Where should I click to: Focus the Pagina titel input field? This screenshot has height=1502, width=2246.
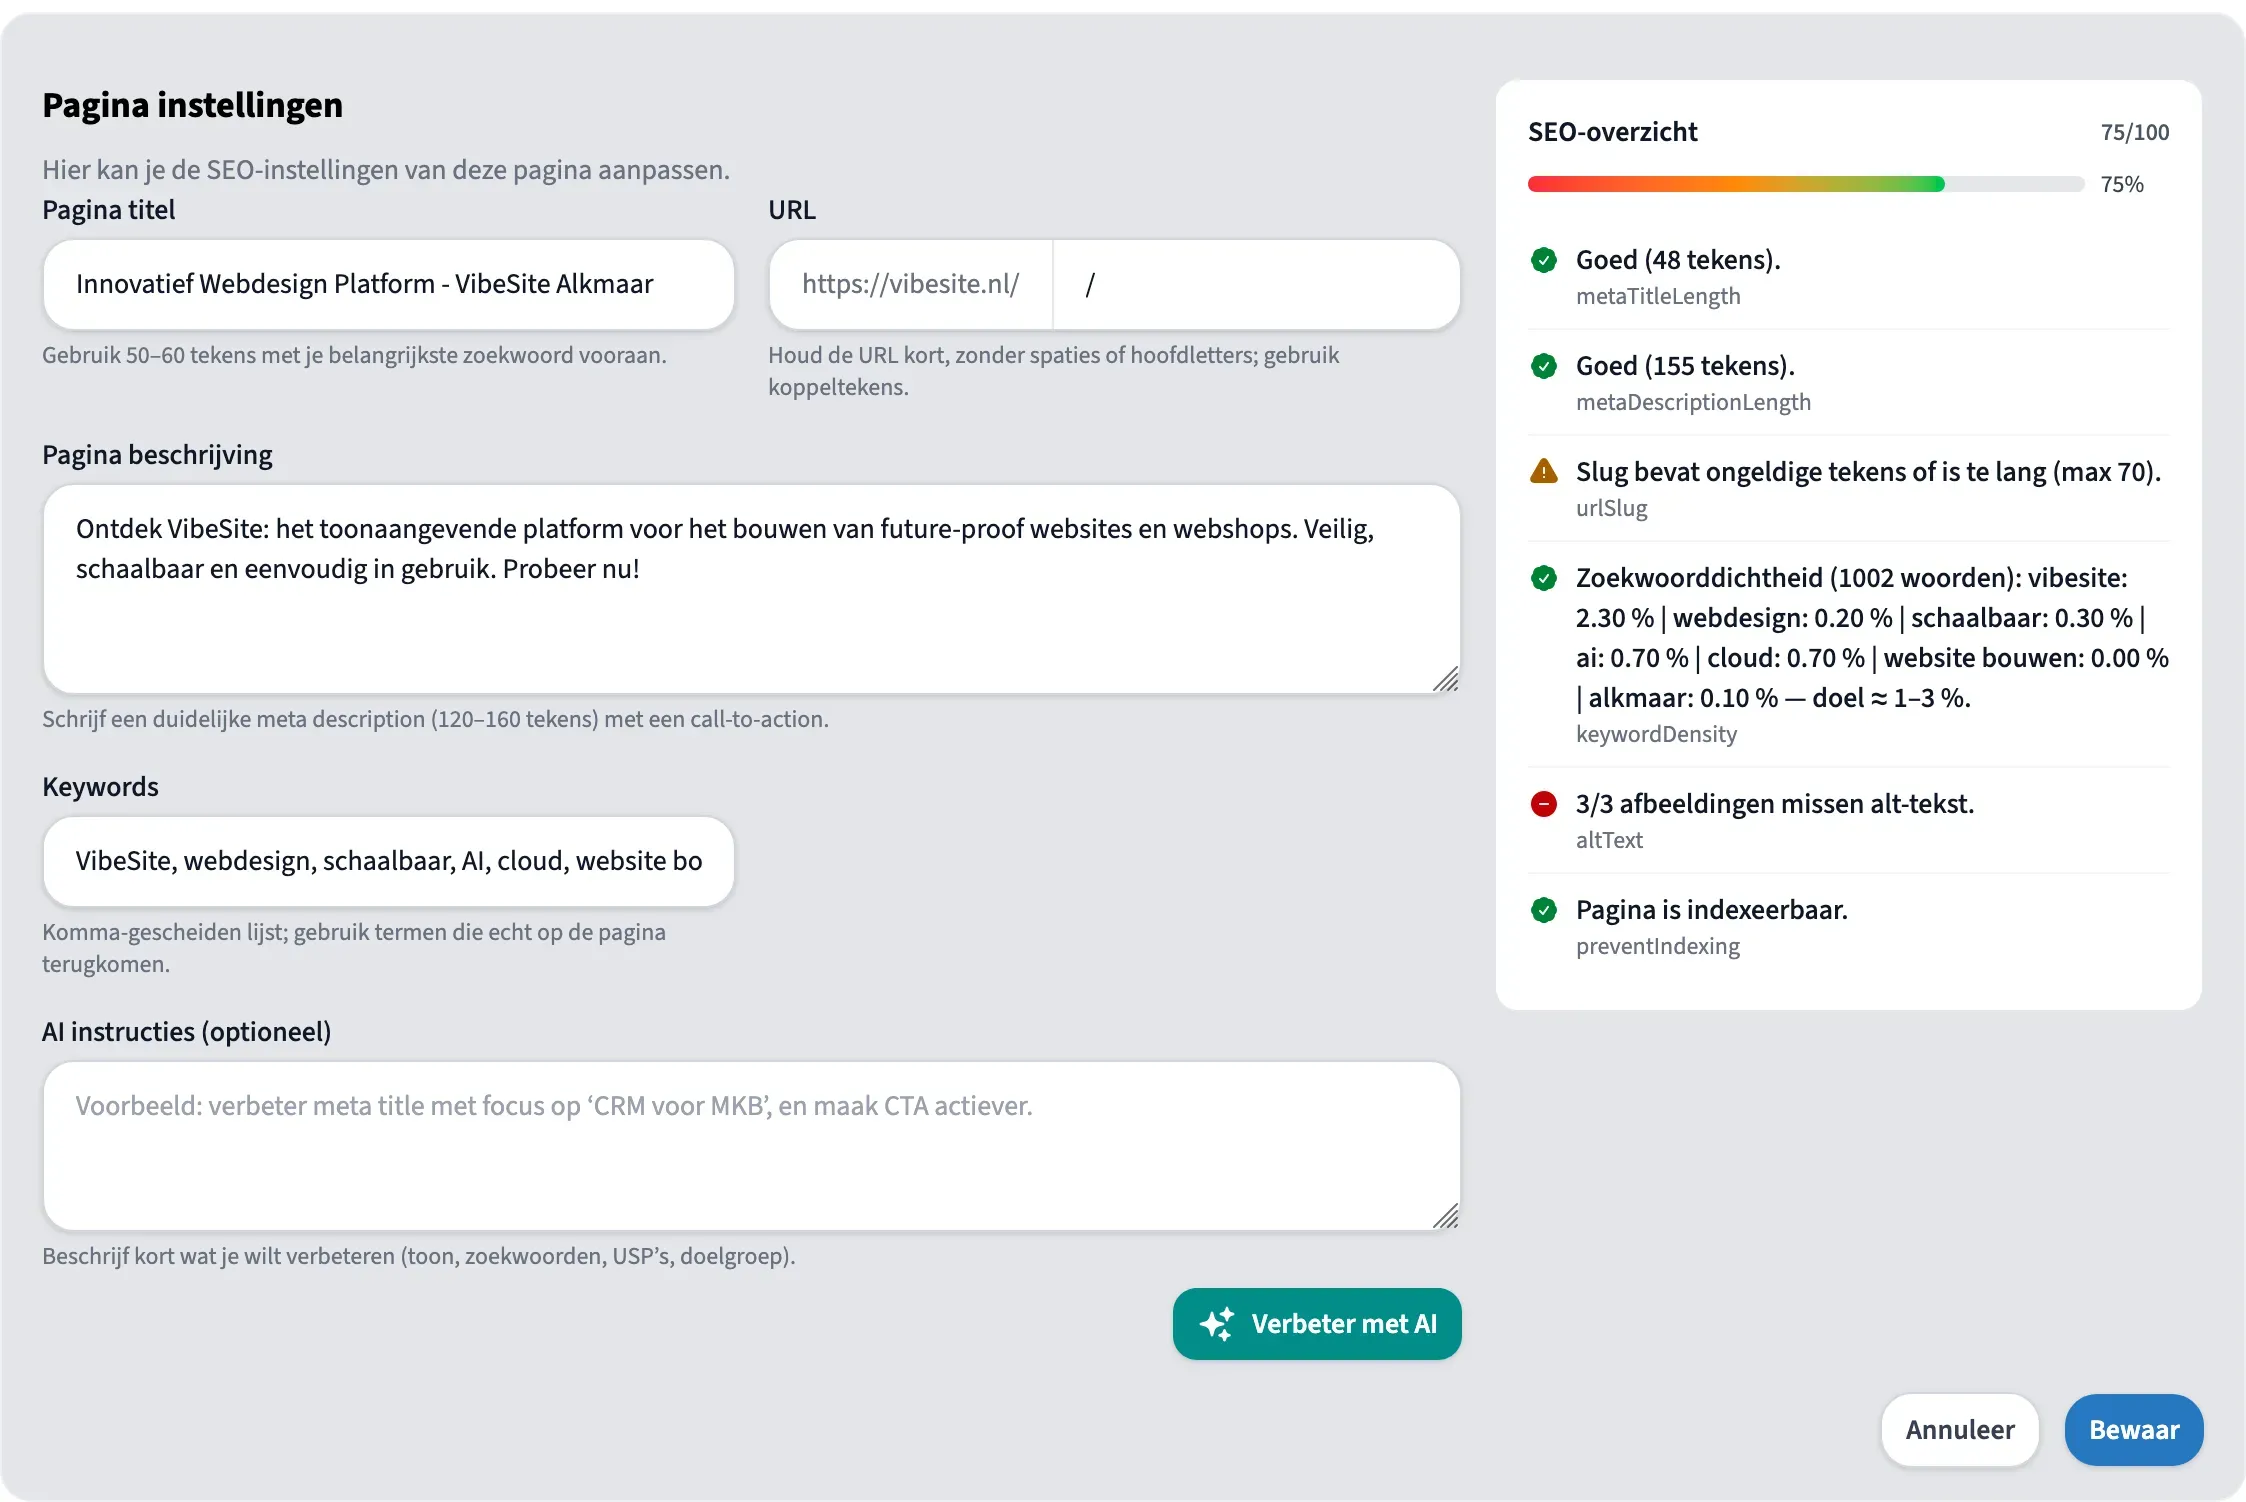pyautogui.click(x=388, y=285)
